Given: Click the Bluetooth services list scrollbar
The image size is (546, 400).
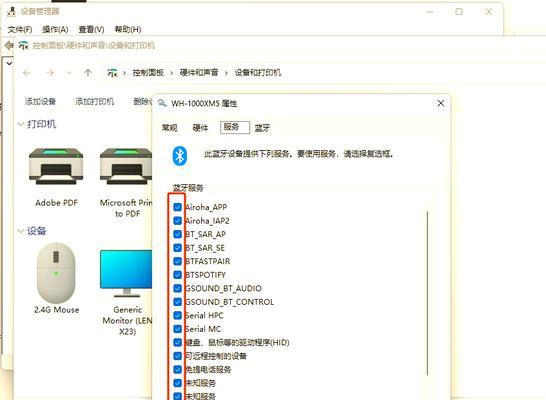Looking at the screenshot, I should click(x=427, y=293).
